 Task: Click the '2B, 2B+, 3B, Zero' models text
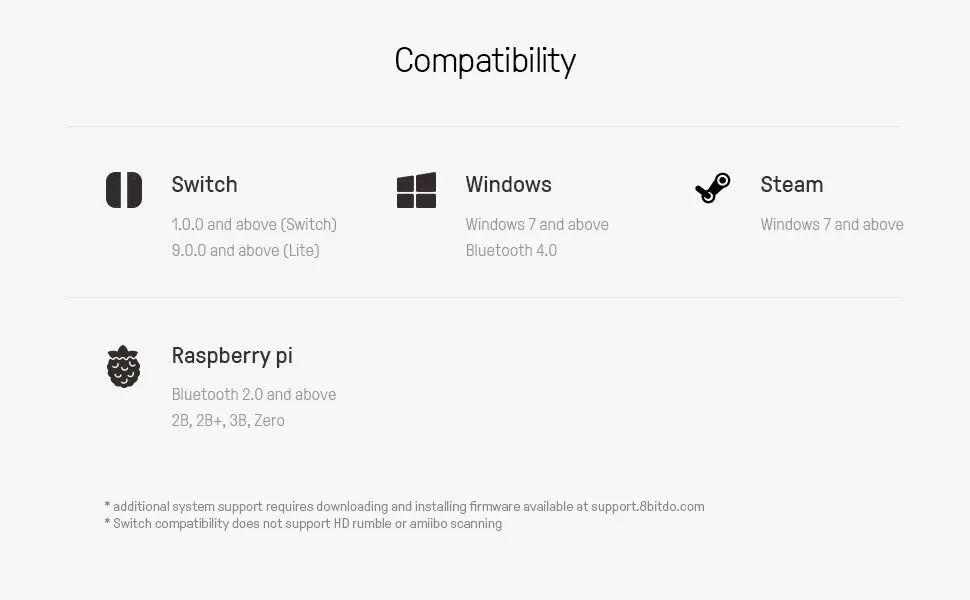[228, 420]
